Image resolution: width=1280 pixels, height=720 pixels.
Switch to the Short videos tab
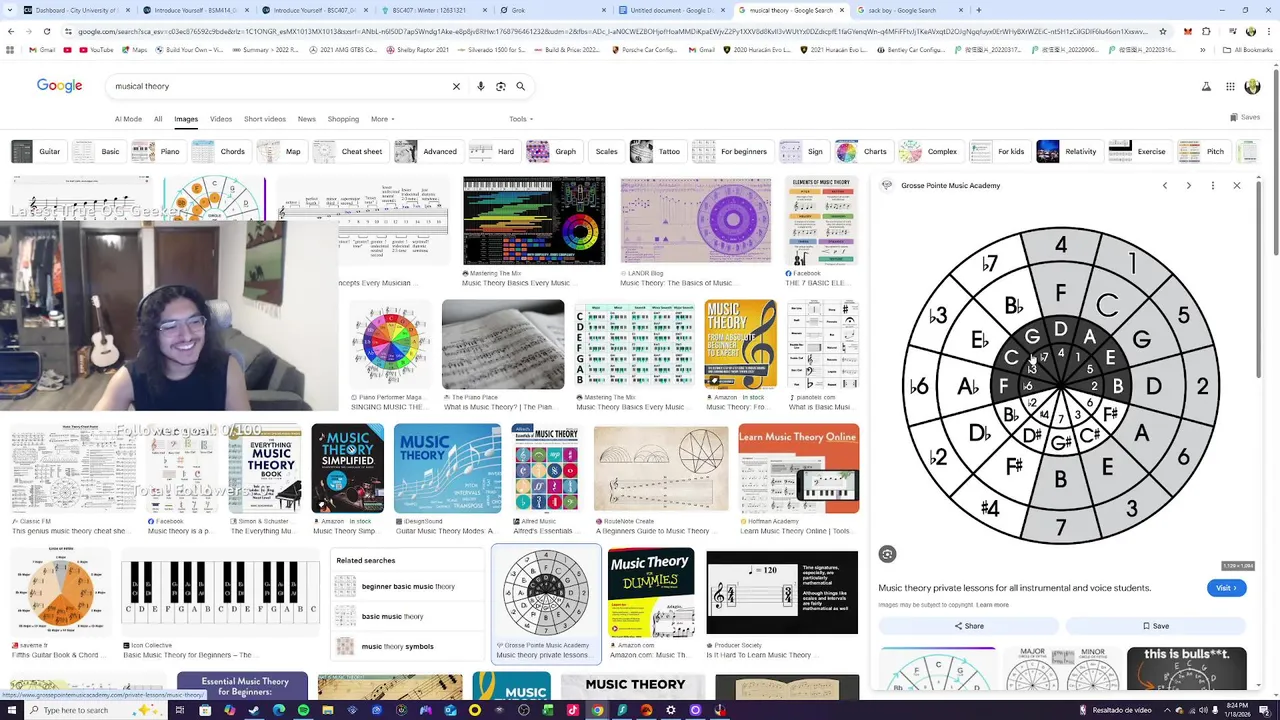(265, 119)
